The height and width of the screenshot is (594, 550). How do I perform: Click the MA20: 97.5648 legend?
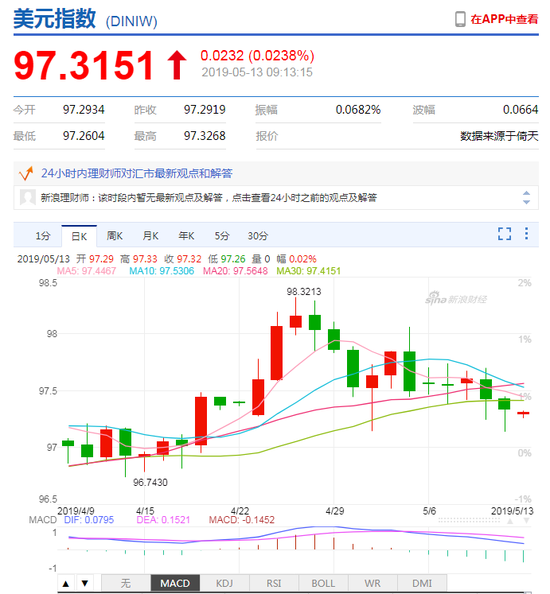tap(235, 271)
